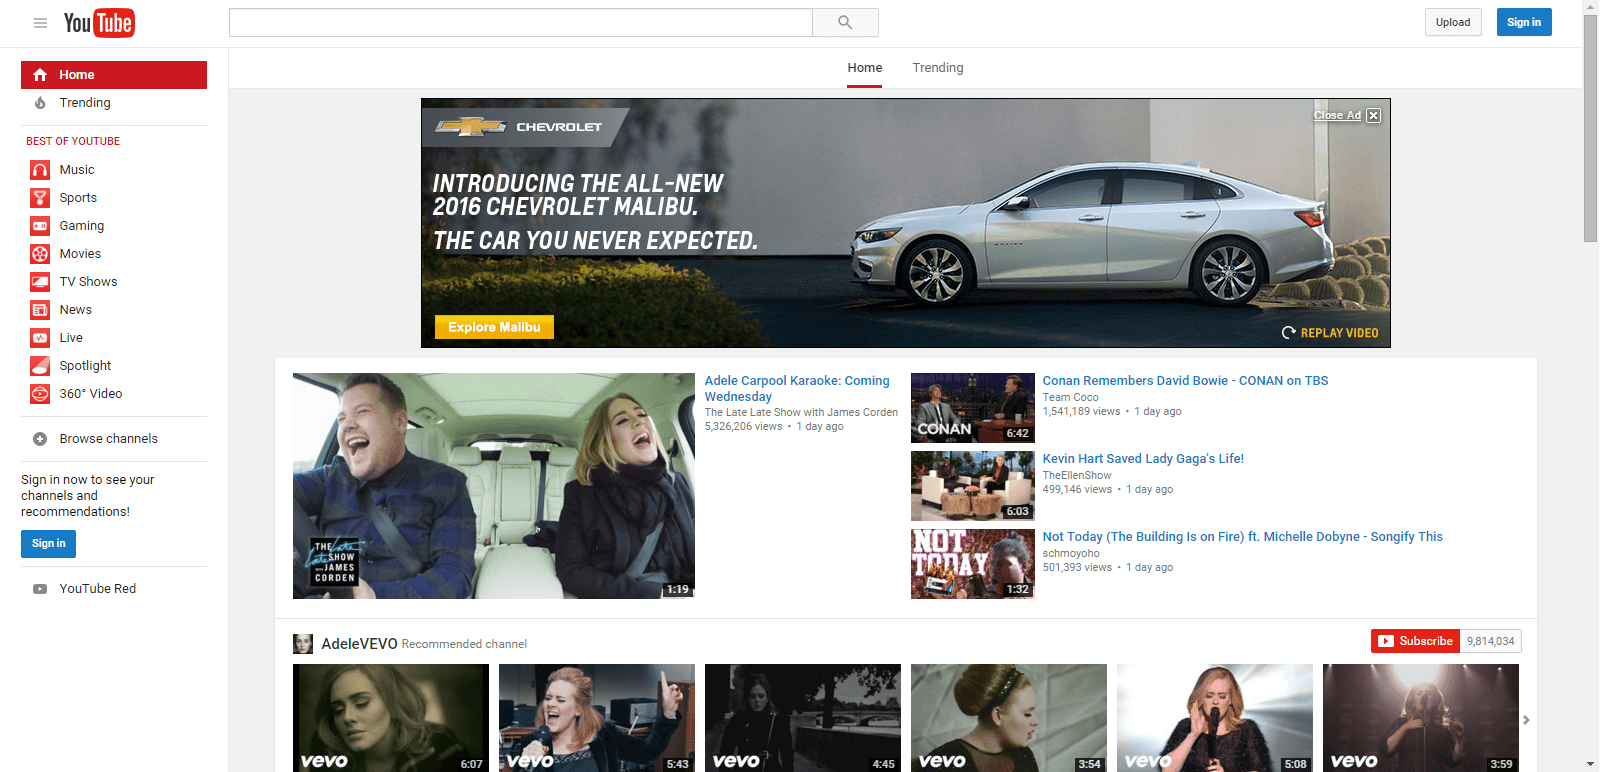Visit The Late Late Show channel link
The width and height of the screenshot is (1600, 772).
click(801, 412)
